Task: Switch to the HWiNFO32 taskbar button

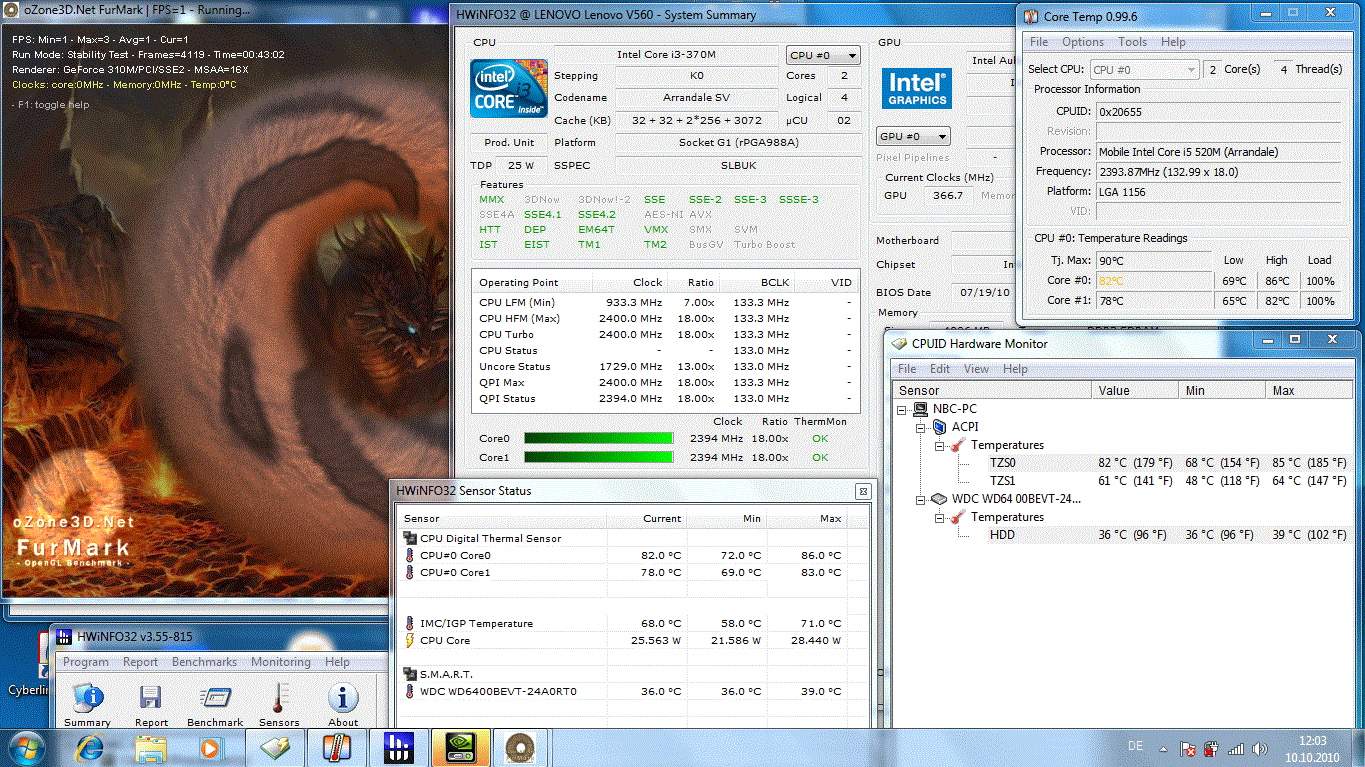Action: 399,747
